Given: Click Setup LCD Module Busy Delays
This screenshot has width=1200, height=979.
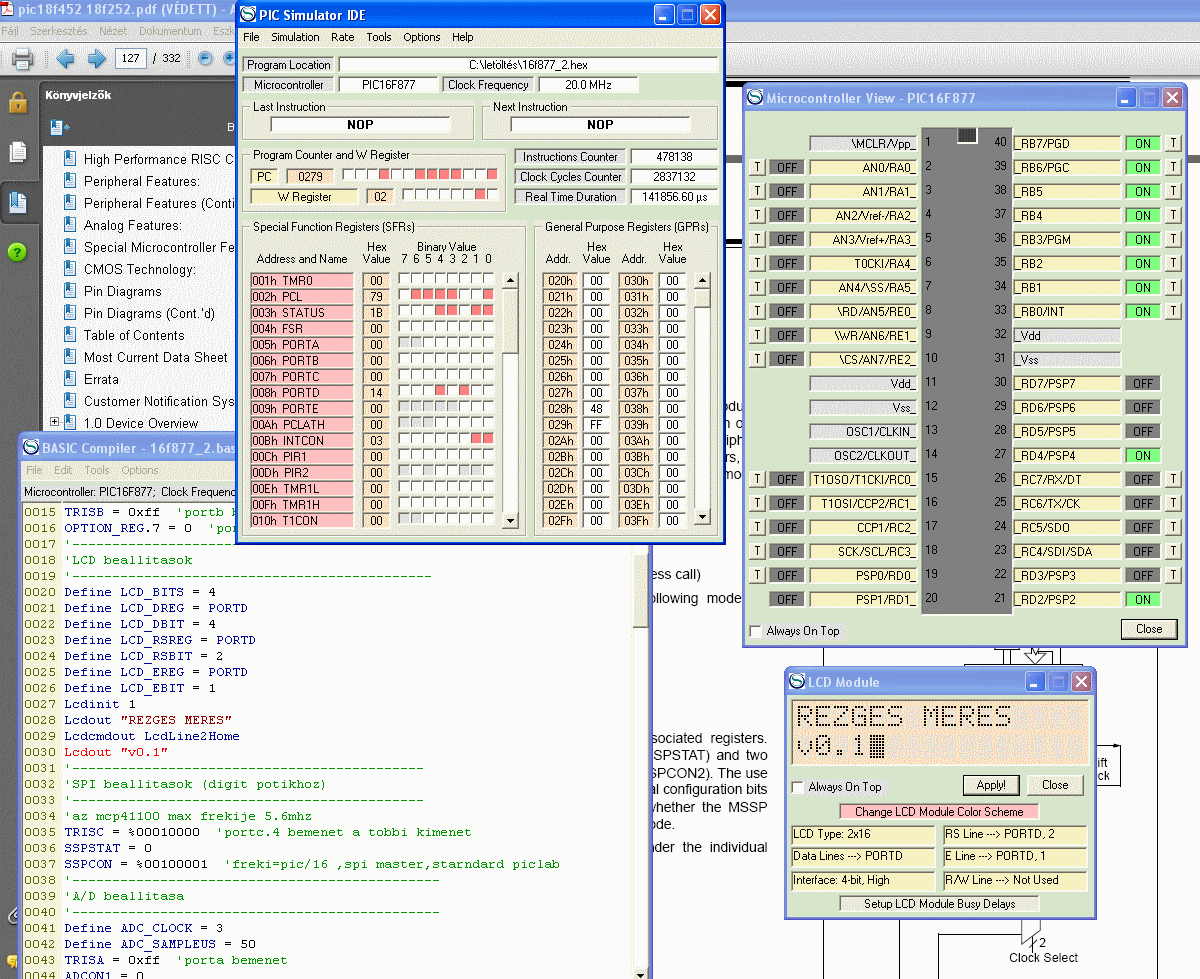Looking at the screenshot, I should (939, 904).
